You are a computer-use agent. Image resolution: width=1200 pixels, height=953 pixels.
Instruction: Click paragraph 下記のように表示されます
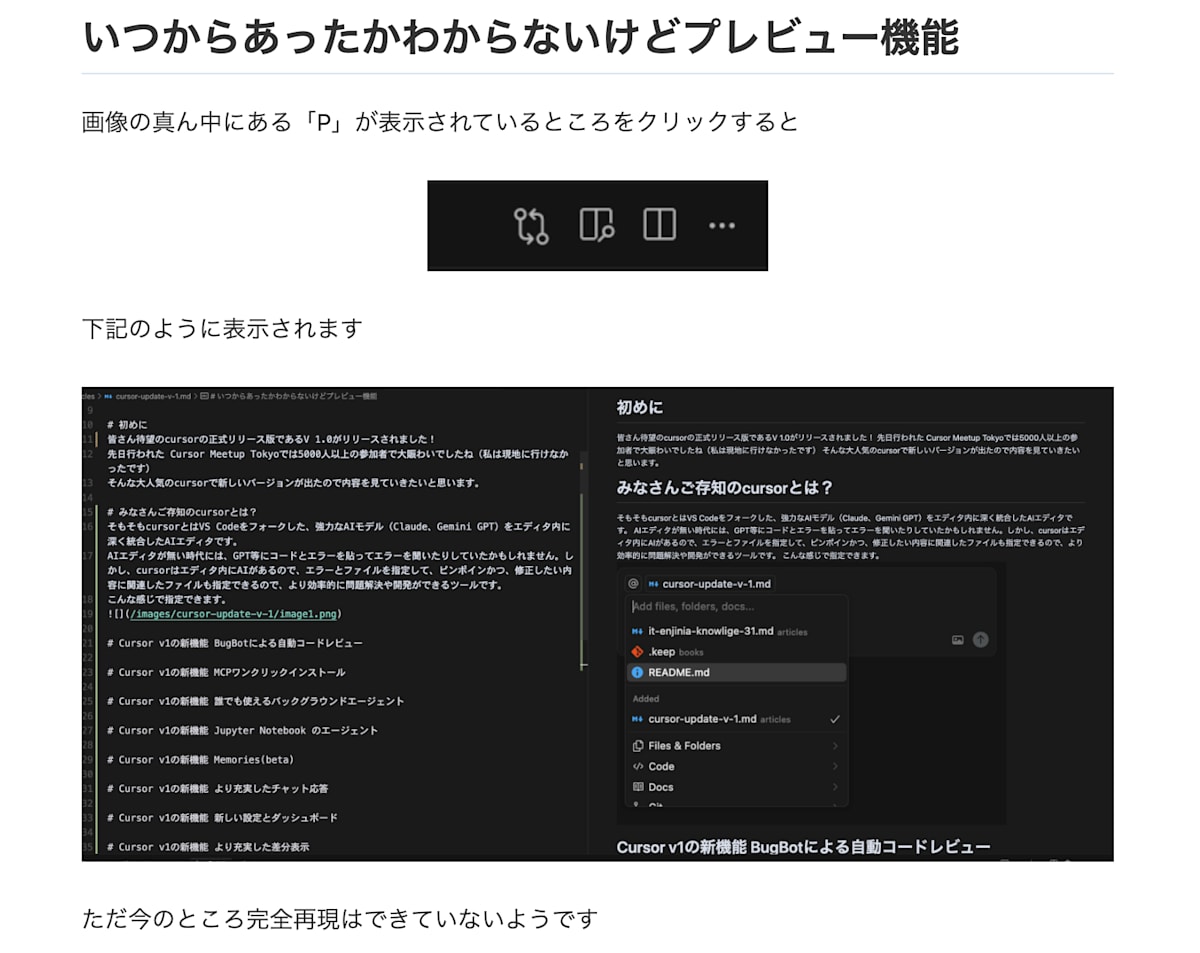point(222,328)
